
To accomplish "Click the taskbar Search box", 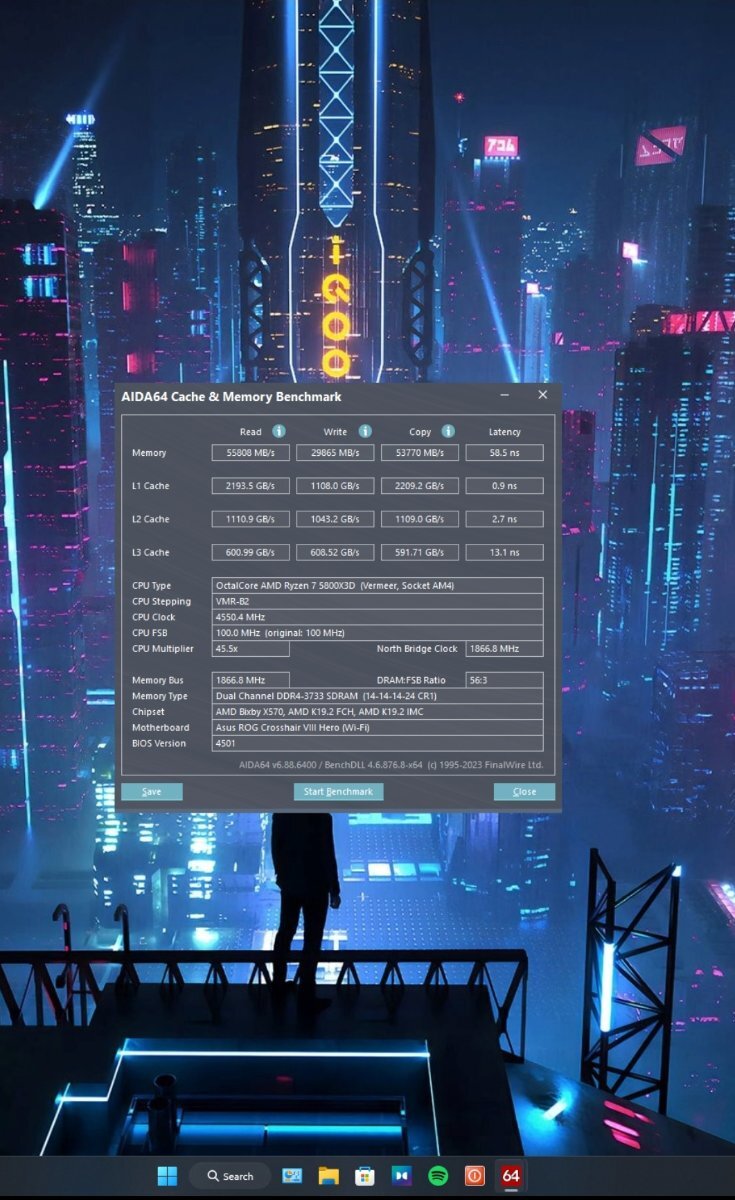I will 230,1176.
